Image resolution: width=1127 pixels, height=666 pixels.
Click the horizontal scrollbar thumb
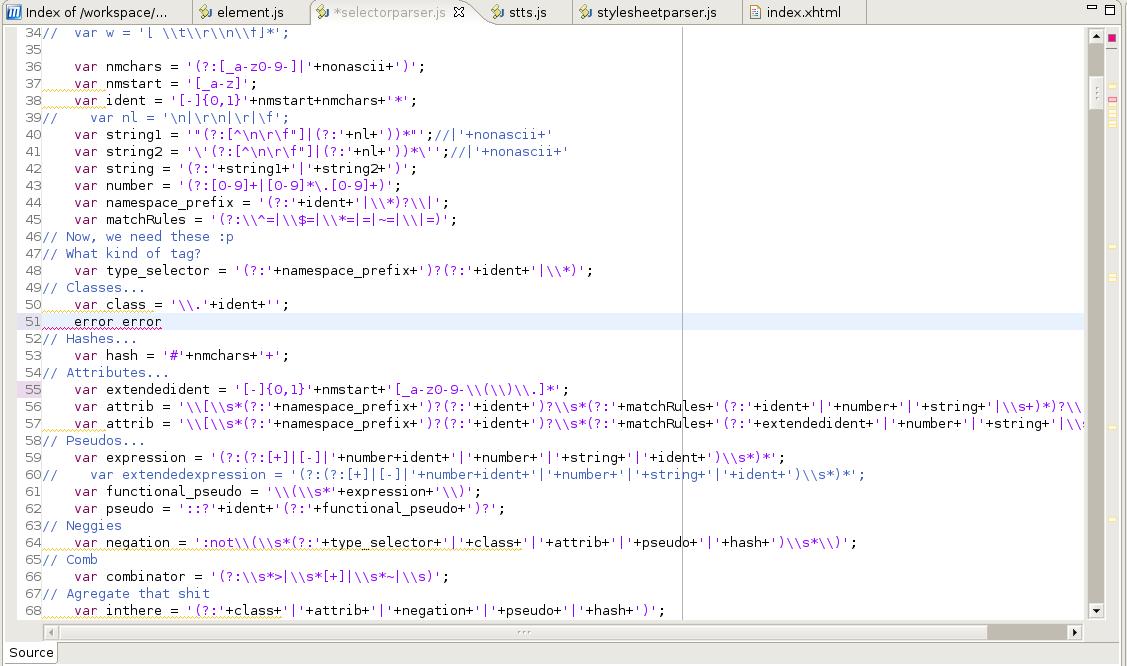point(523,632)
